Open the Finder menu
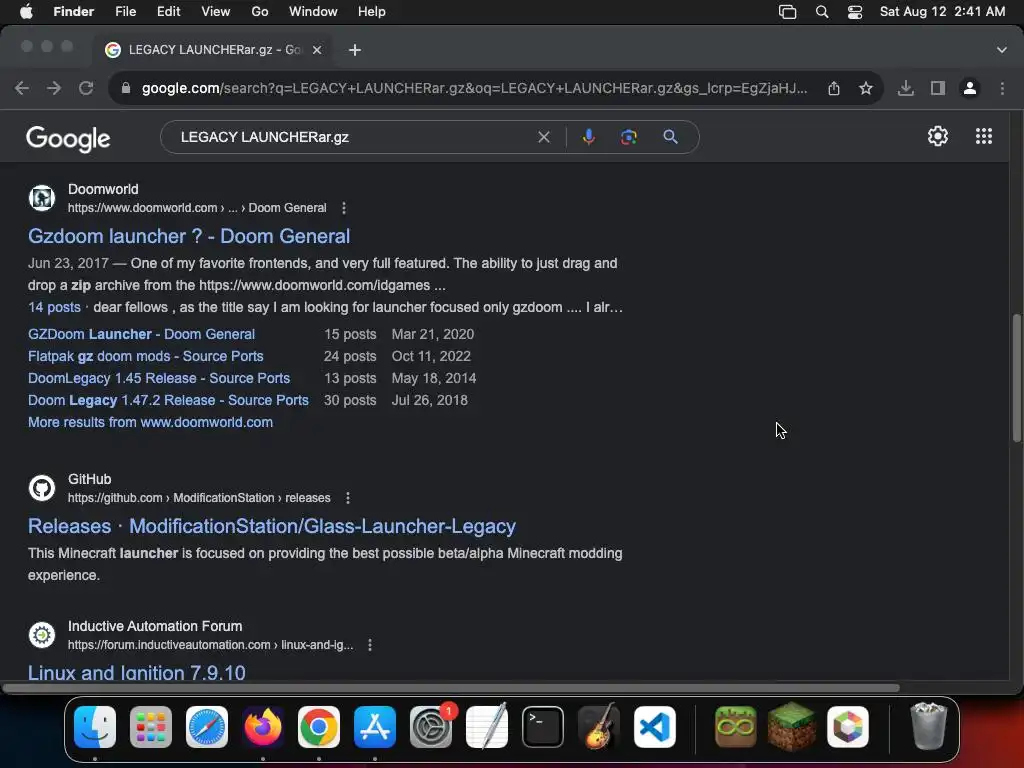1024x768 pixels. tap(73, 12)
